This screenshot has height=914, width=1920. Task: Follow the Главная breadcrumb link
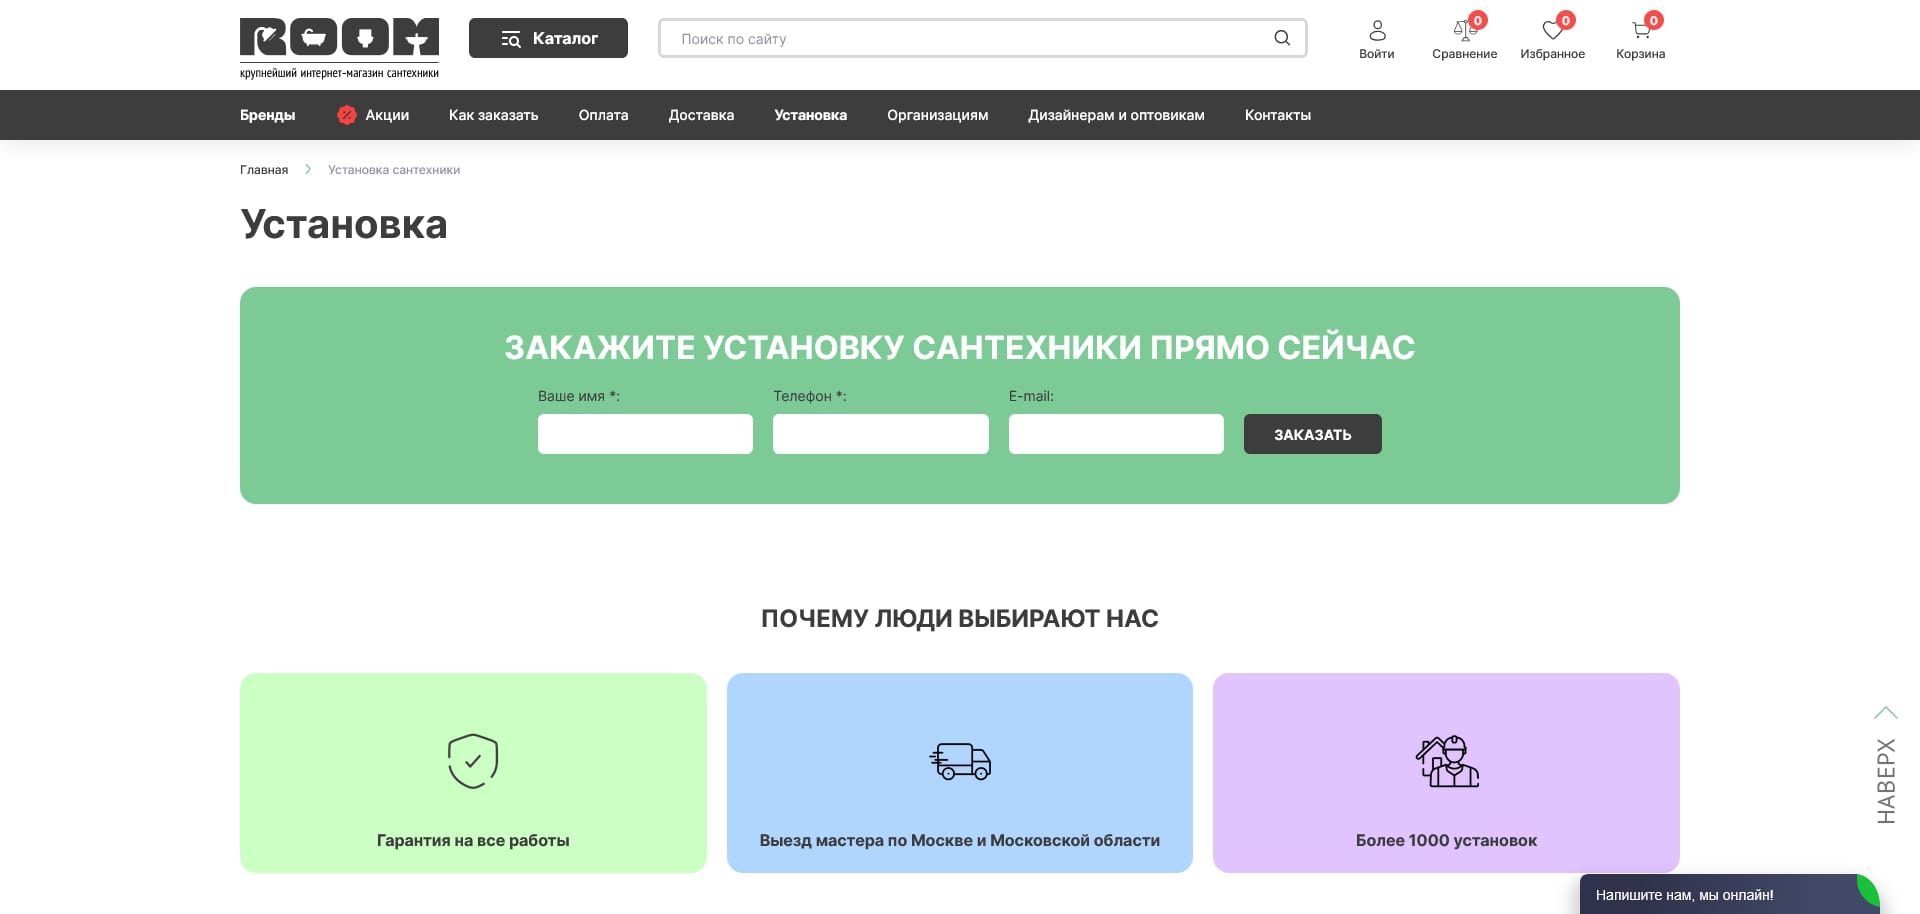pos(264,170)
